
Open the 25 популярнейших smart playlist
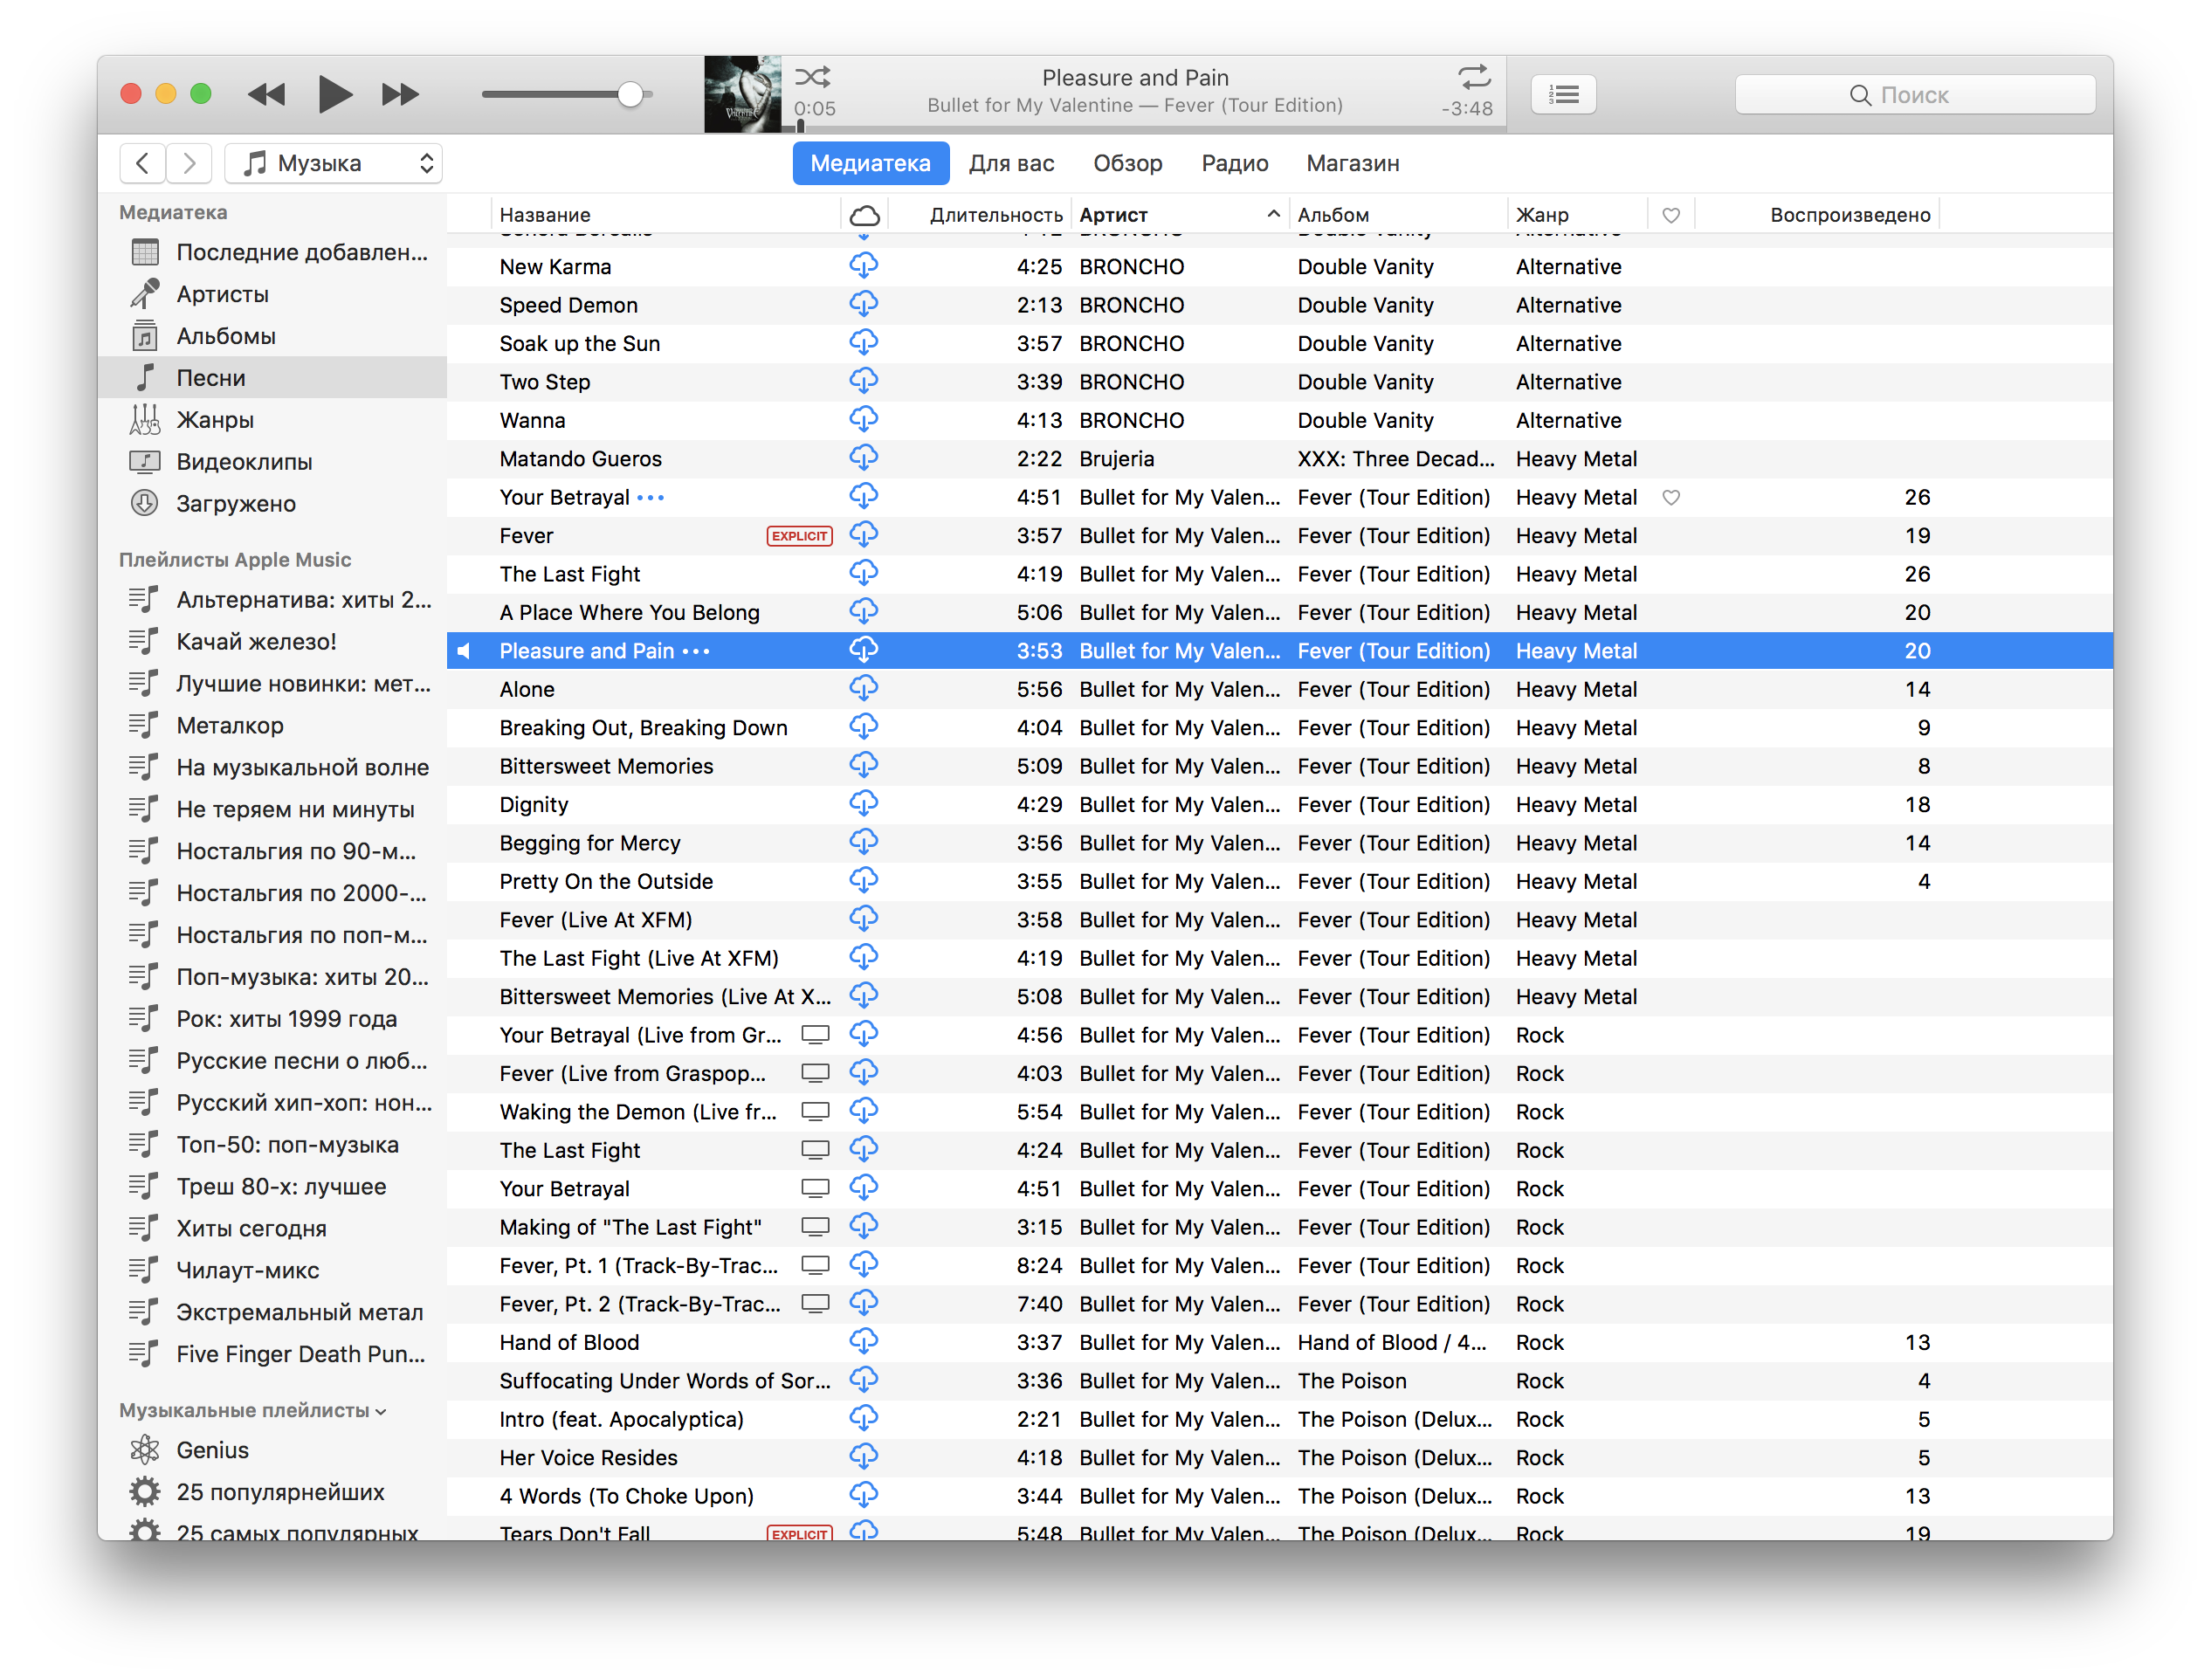click(272, 1492)
